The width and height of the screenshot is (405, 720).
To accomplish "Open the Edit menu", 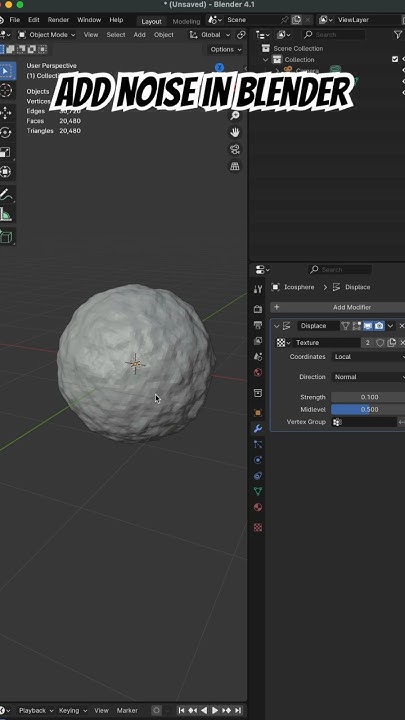I will point(34,20).
